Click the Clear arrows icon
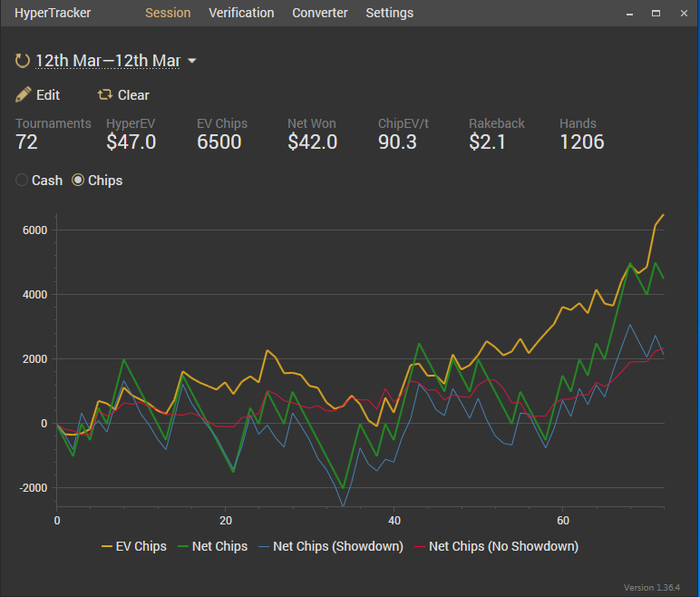This screenshot has height=597, width=700. point(105,95)
